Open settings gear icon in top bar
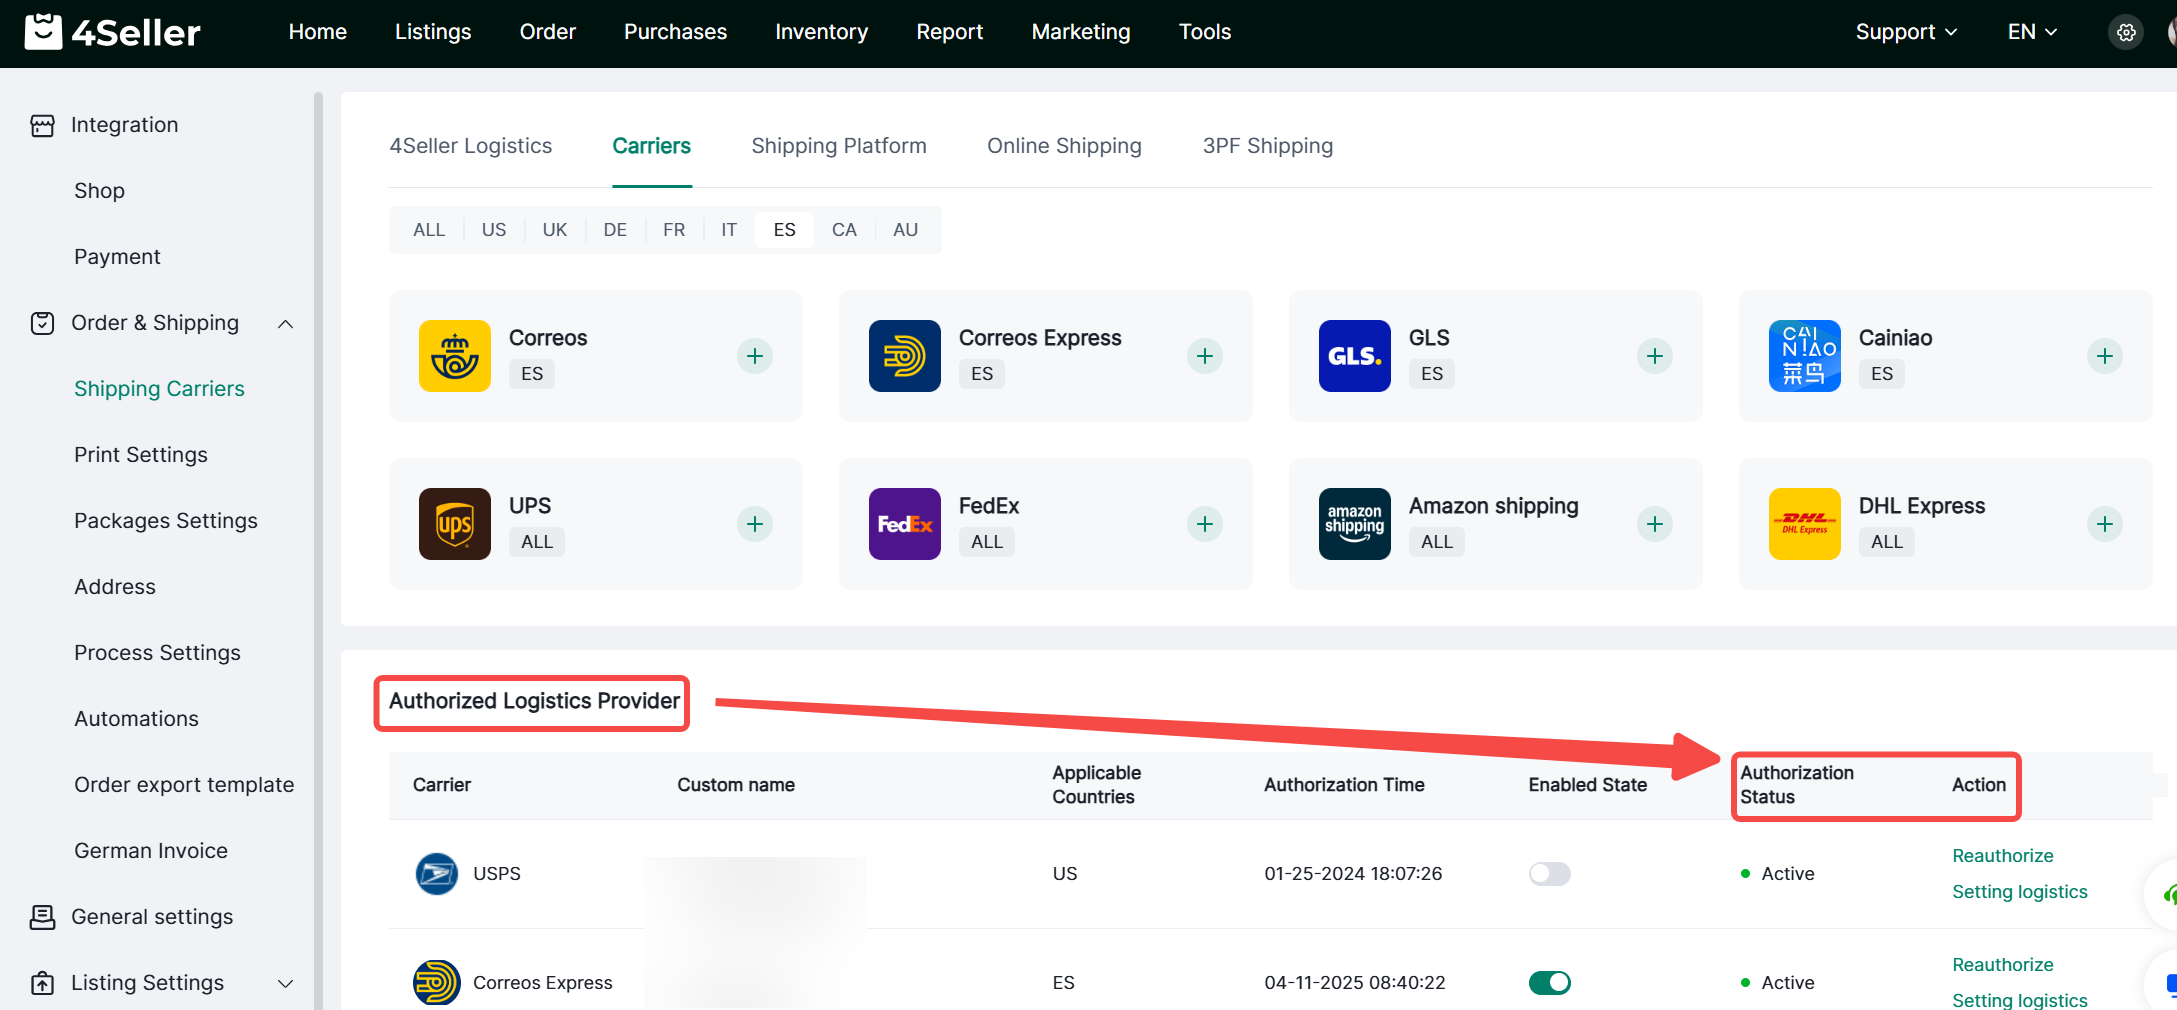The width and height of the screenshot is (2177, 1010). [2126, 33]
